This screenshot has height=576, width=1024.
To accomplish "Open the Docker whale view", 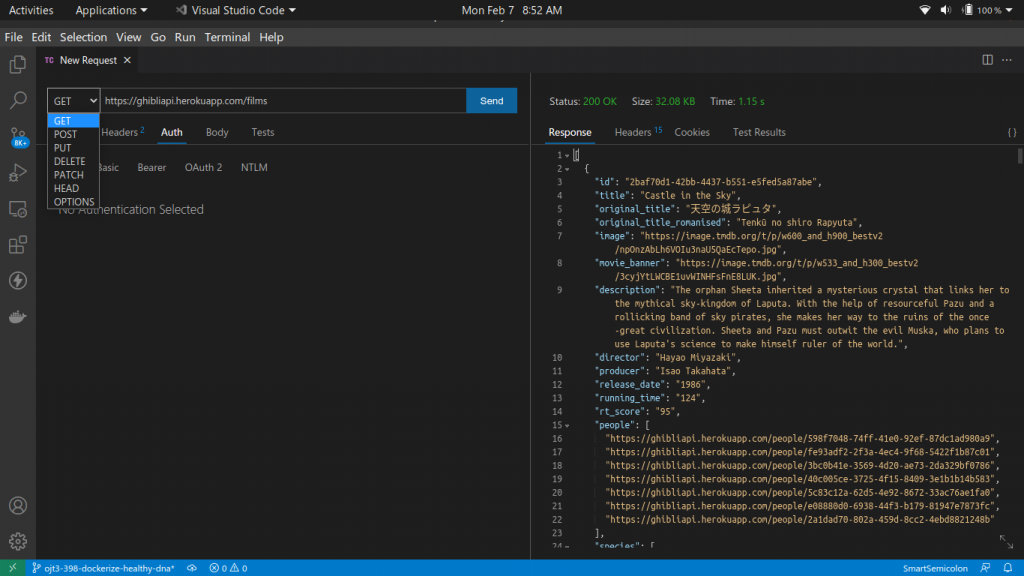I will pos(18,317).
